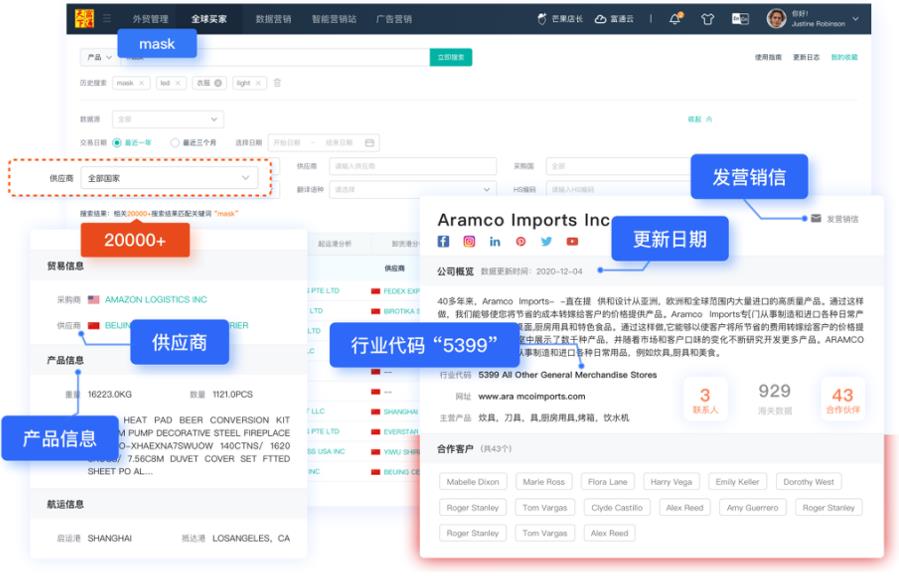Remove the "light" history tag
This screenshot has width=899, height=578.
tap(259, 83)
